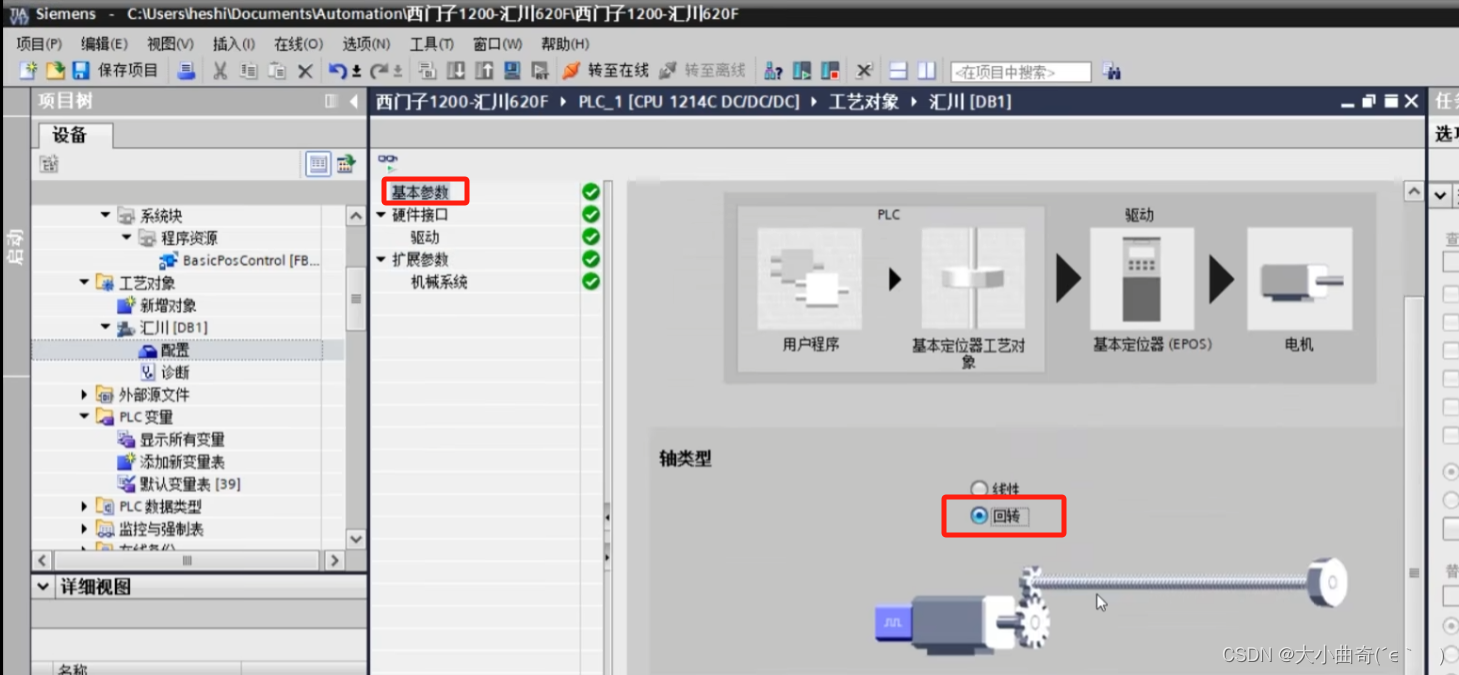Select the 线性 axis type radio button

pyautogui.click(x=979, y=489)
